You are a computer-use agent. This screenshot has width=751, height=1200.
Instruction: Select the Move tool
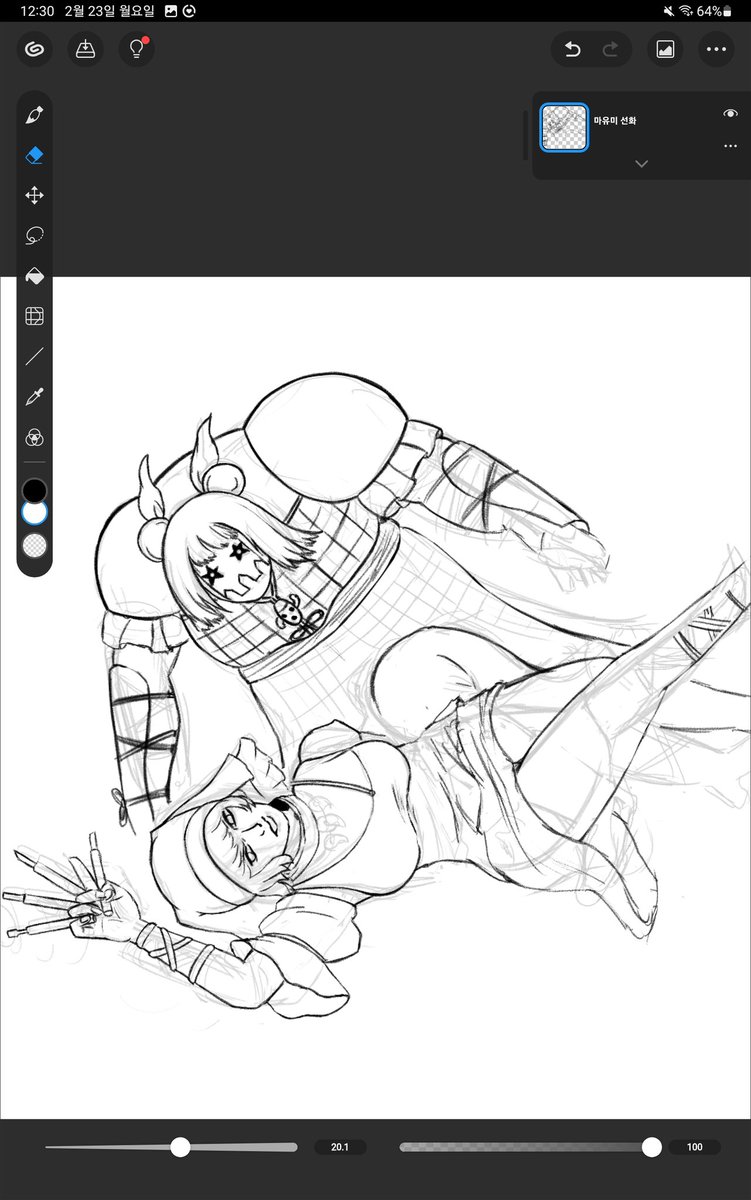pyautogui.click(x=35, y=196)
